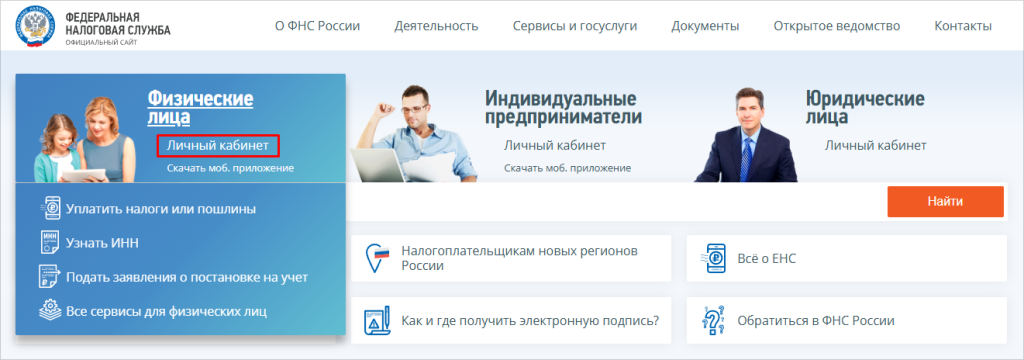
Task: Open the Сервисы и госуслуги menu
Action: 575,26
